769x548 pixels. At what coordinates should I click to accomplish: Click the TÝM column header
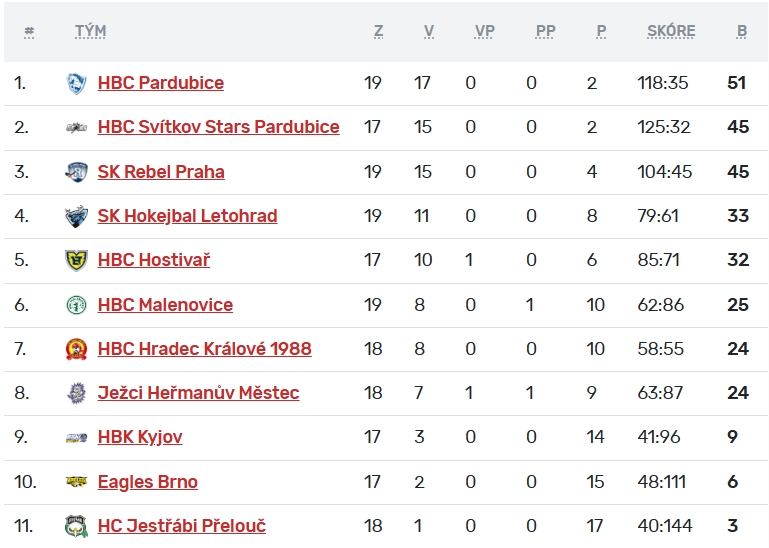pyautogui.click(x=90, y=31)
